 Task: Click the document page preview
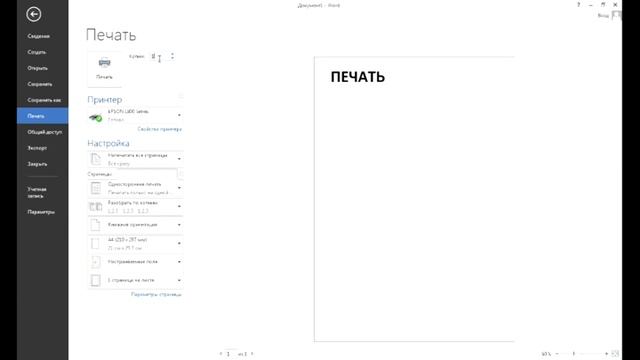[x=414, y=199]
